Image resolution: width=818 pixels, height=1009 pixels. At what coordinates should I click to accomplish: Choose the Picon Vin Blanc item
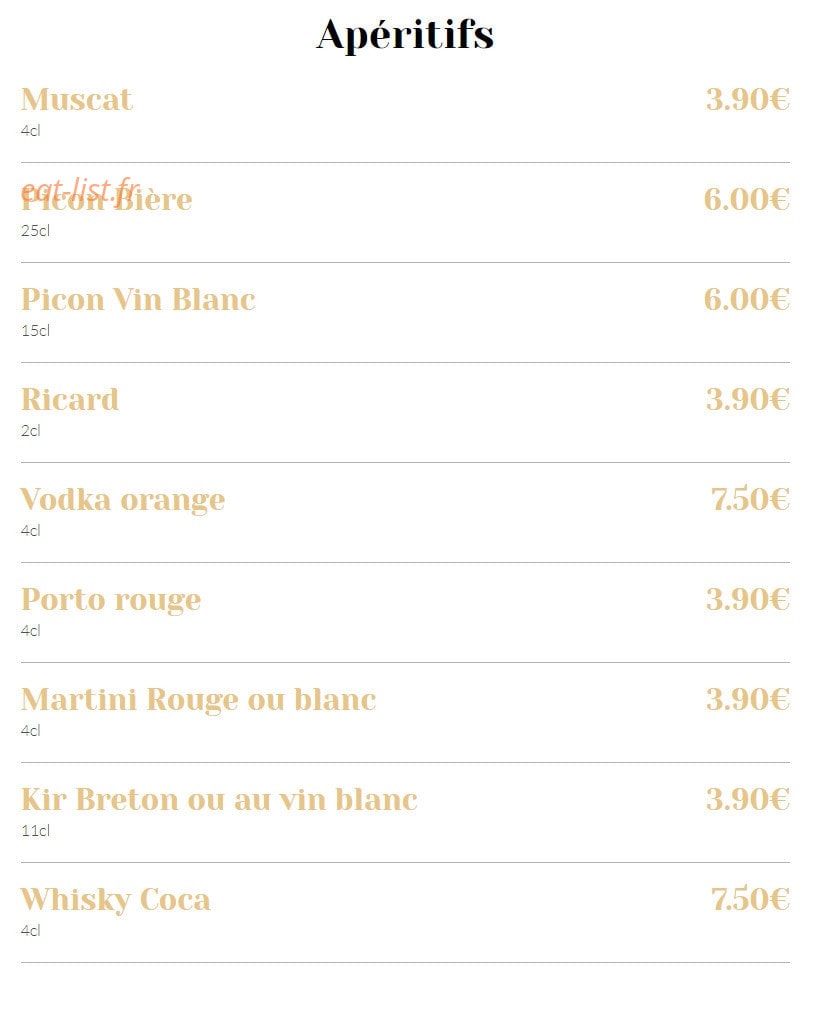point(138,300)
